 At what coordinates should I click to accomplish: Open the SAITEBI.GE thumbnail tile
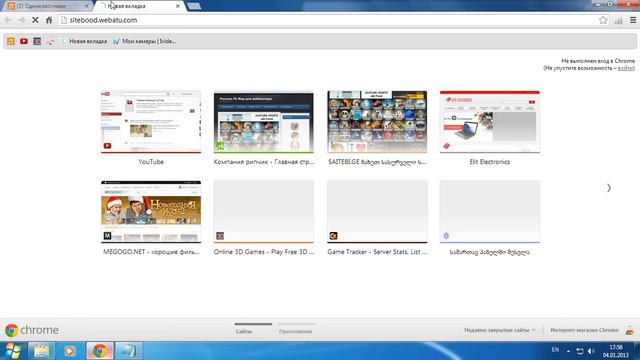coord(377,122)
